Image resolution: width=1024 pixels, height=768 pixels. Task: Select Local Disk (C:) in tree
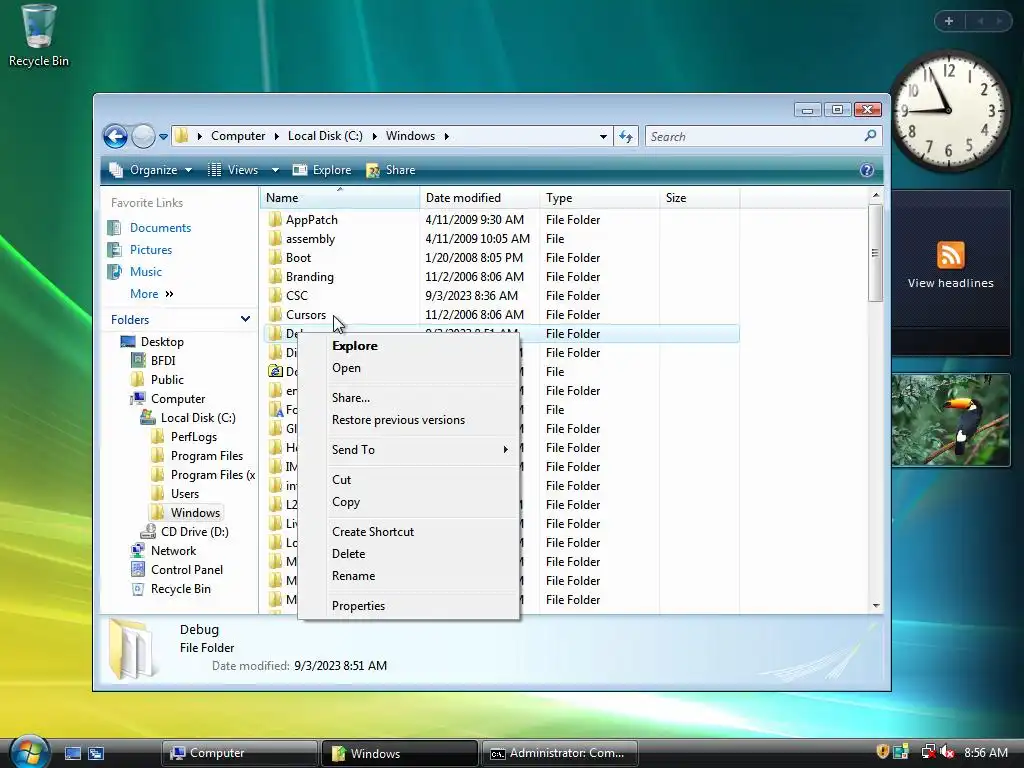tap(198, 417)
